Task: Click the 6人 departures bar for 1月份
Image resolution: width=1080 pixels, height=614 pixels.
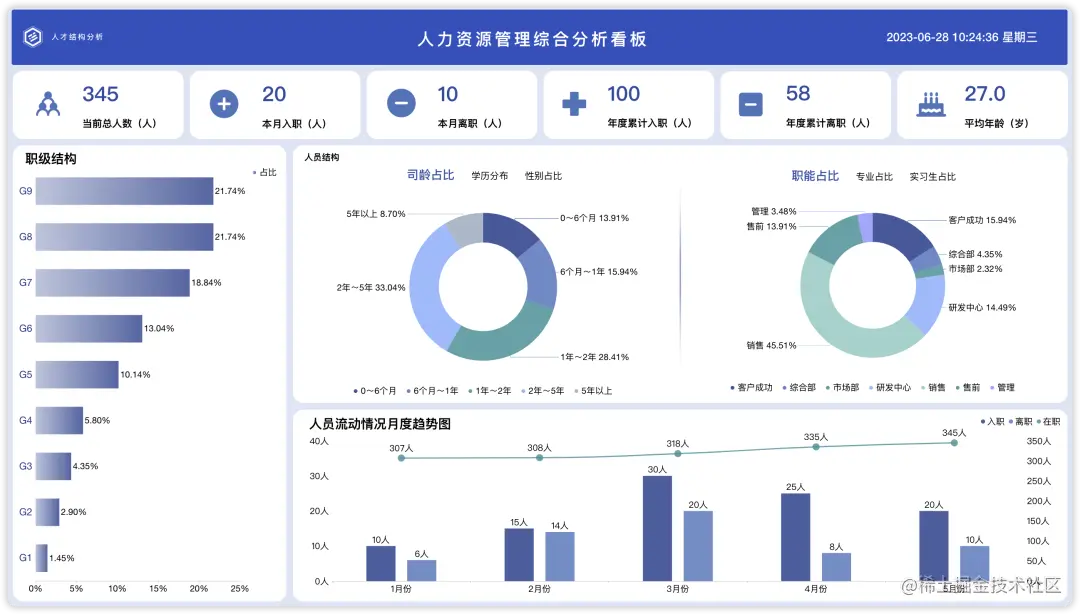Action: (x=422, y=571)
